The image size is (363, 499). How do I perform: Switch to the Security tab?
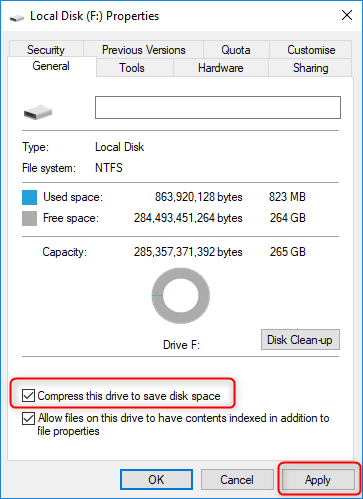(x=46, y=50)
